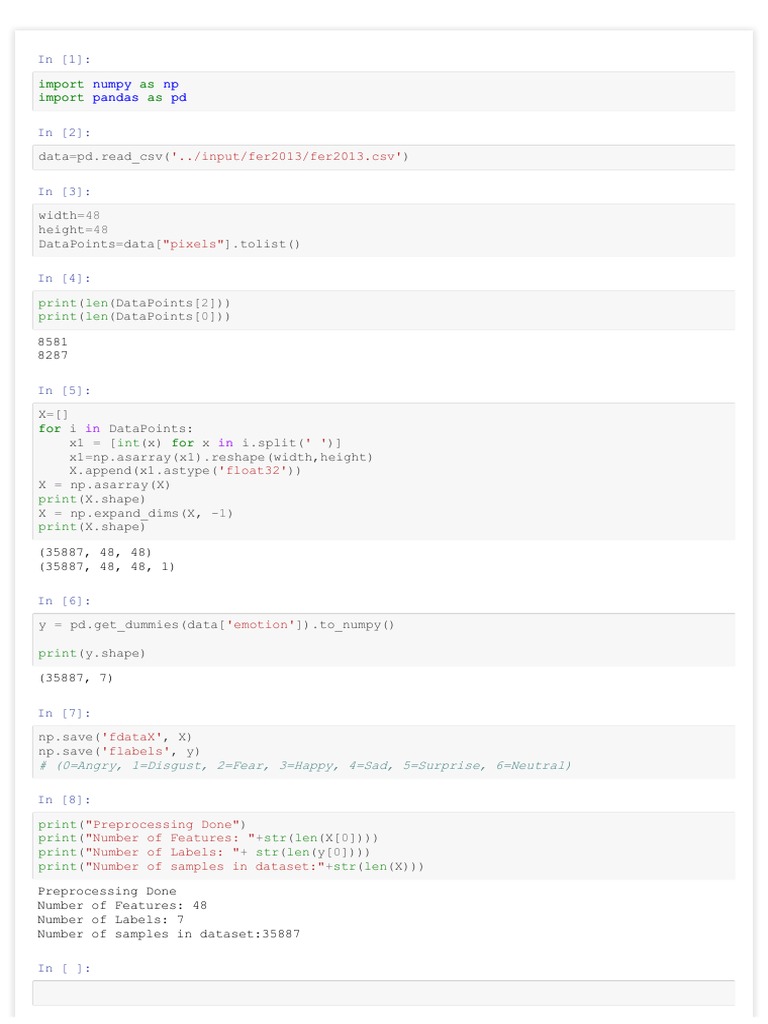Focus the "Preprocessing Done" print statements cell
This screenshot has height=1024, width=768.
[384, 845]
